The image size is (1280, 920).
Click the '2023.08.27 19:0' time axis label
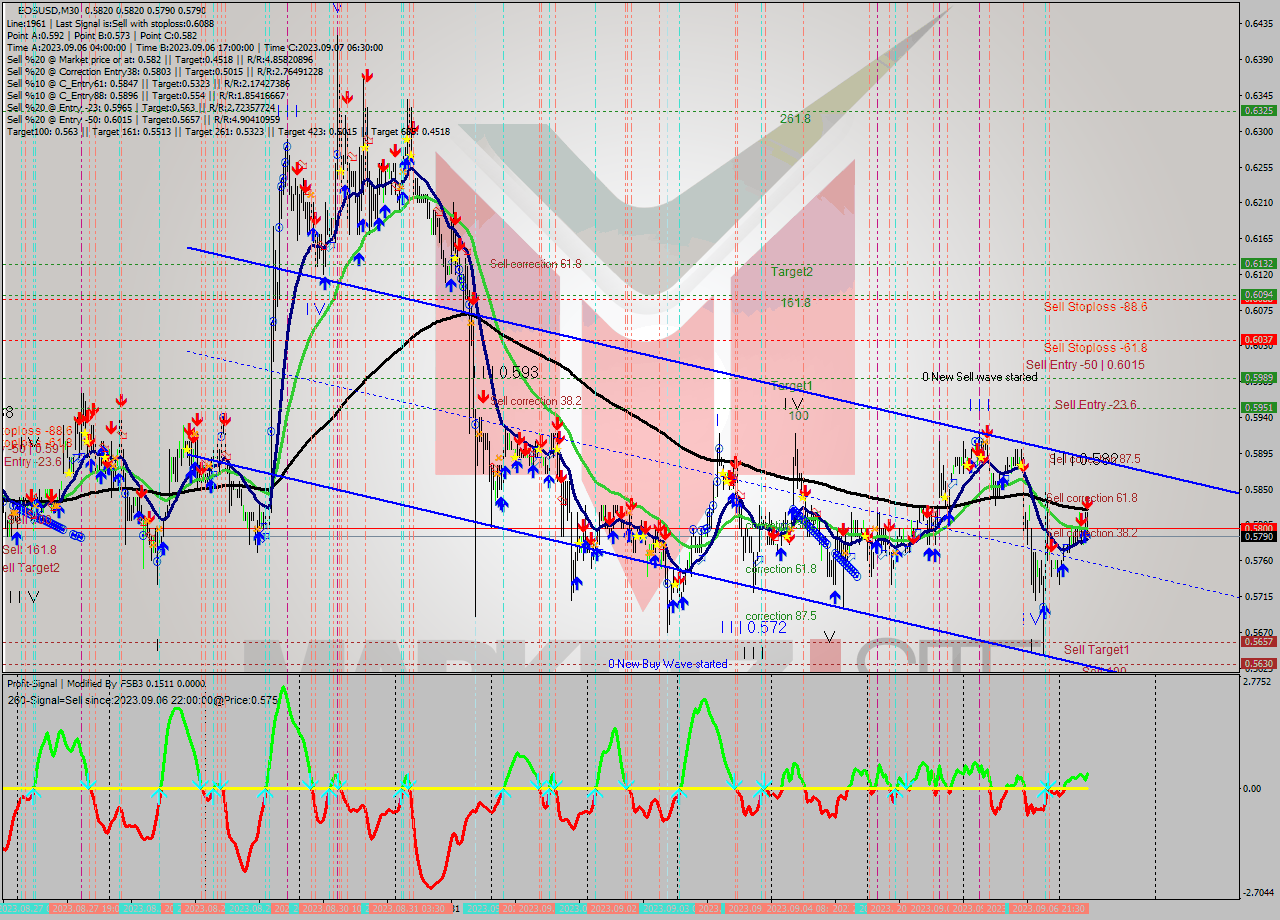coord(87,908)
